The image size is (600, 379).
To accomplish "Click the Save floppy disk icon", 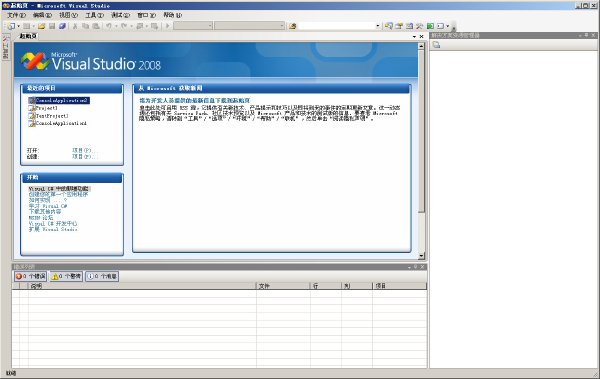I will pos(52,26).
